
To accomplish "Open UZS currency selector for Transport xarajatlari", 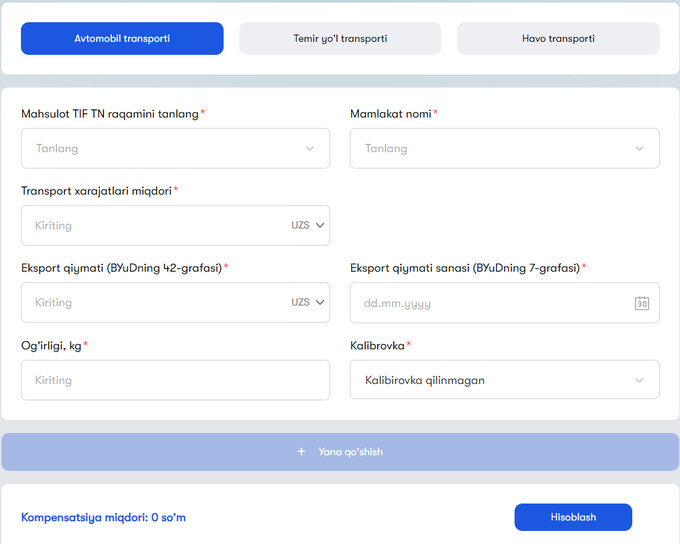I will (308, 226).
